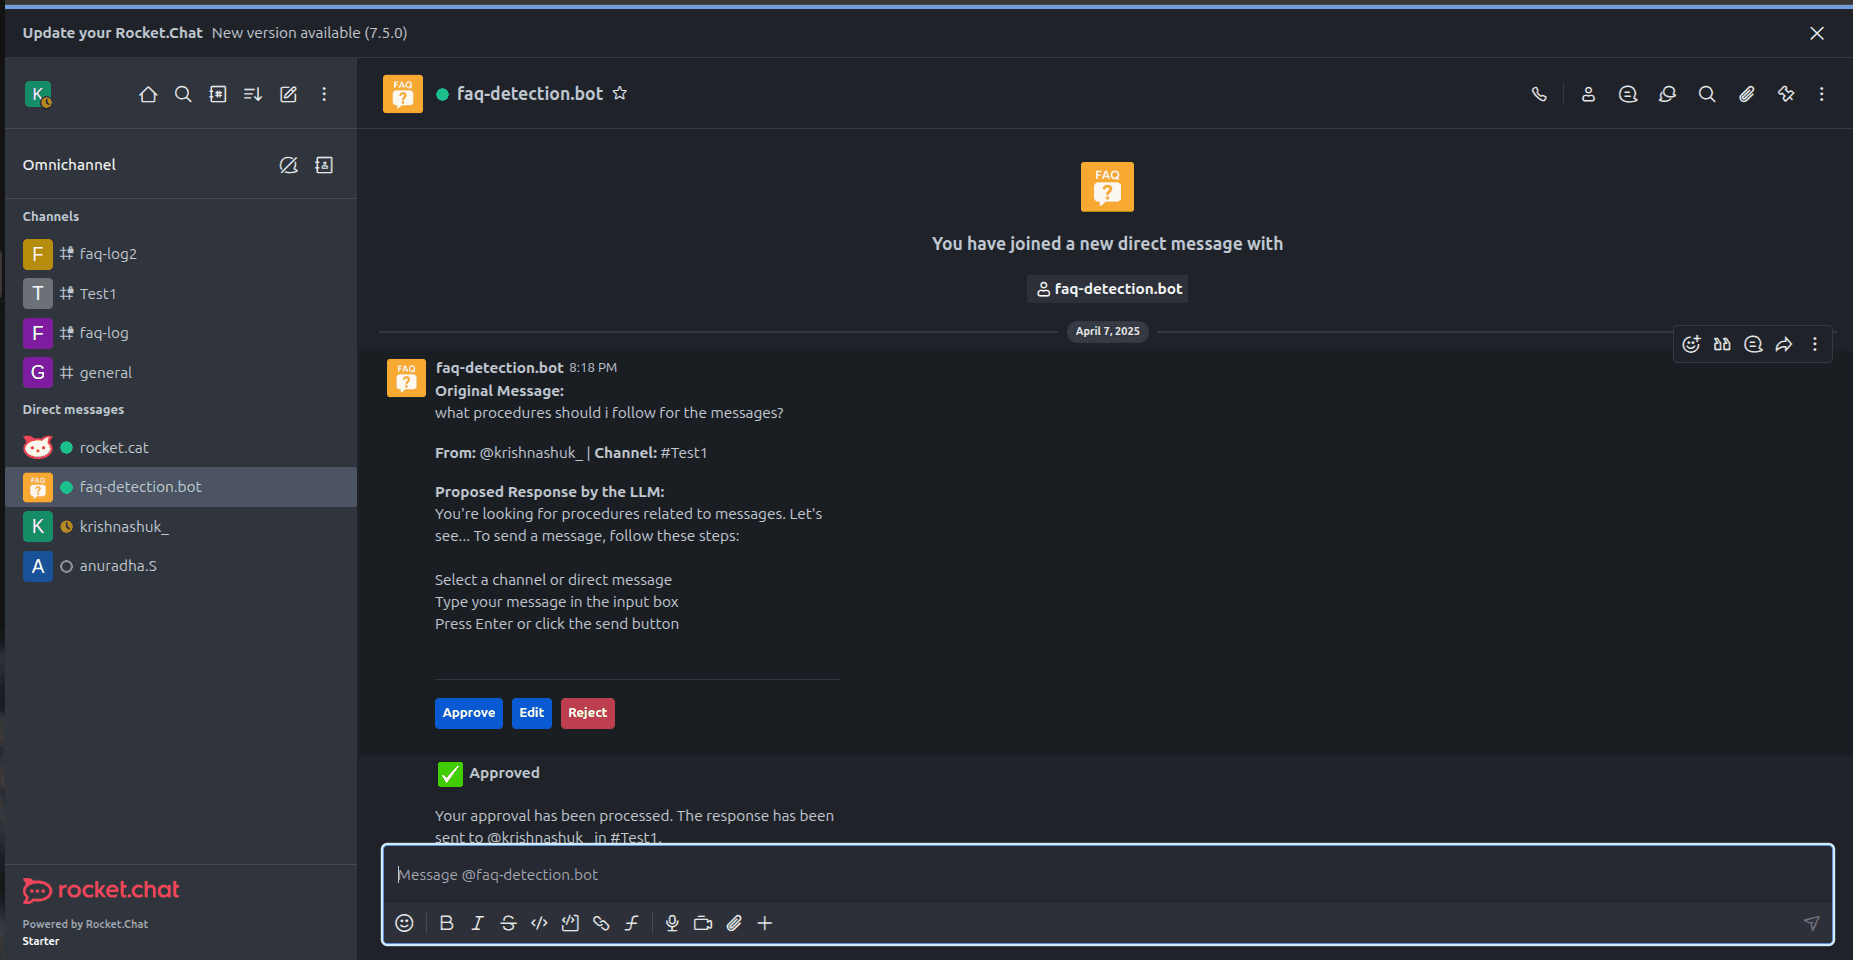Start a voice call

point(1539,94)
